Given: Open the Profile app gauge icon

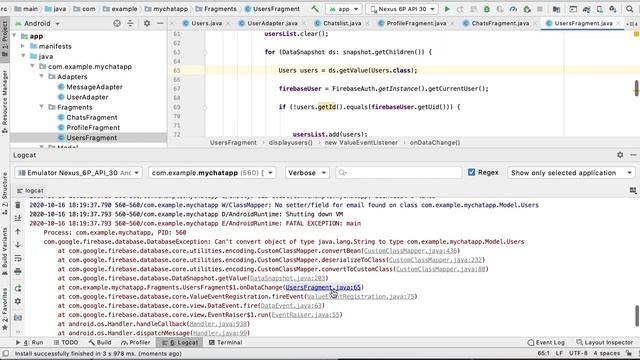Looking at the screenshot, I should coord(513,9).
